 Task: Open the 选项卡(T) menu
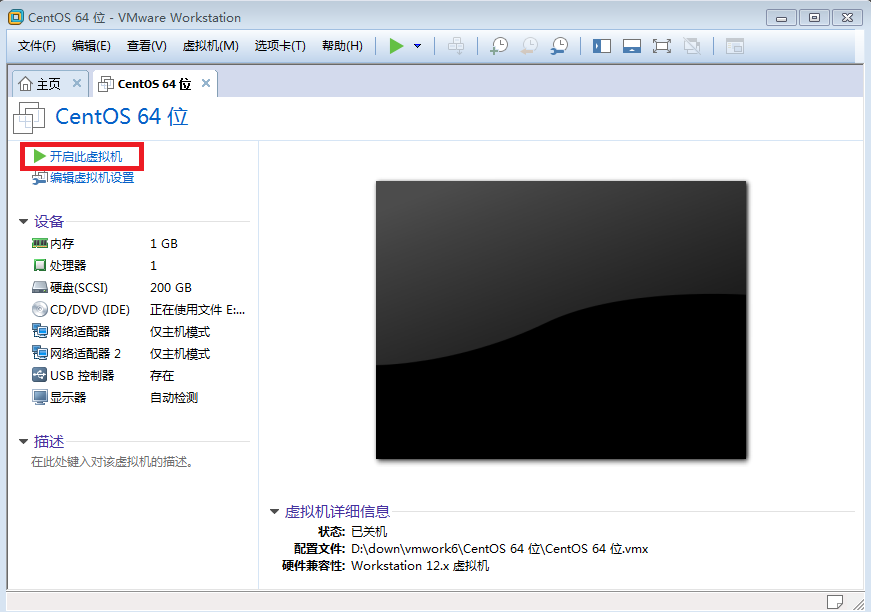(280, 46)
